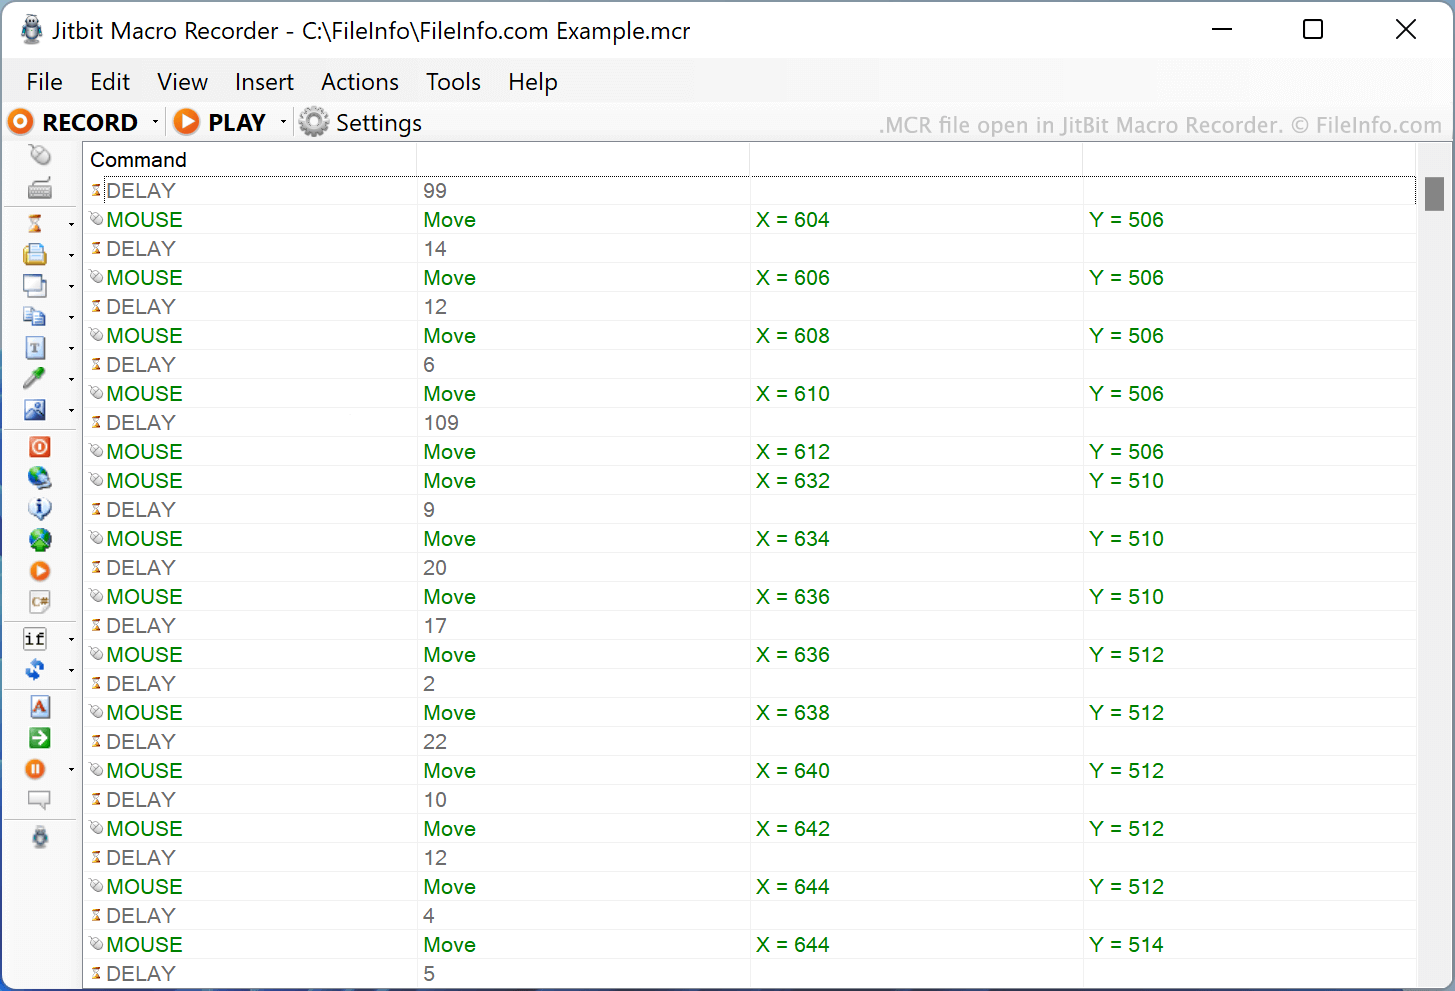
Task: Insert the open website globe command
Action: 40,478
